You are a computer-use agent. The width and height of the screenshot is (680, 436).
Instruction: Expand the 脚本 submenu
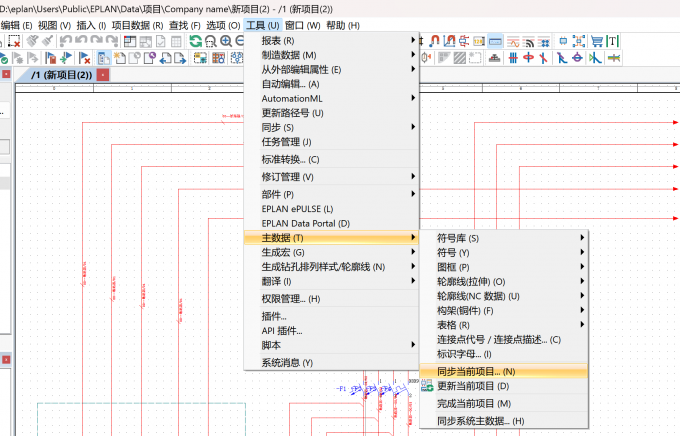332,345
